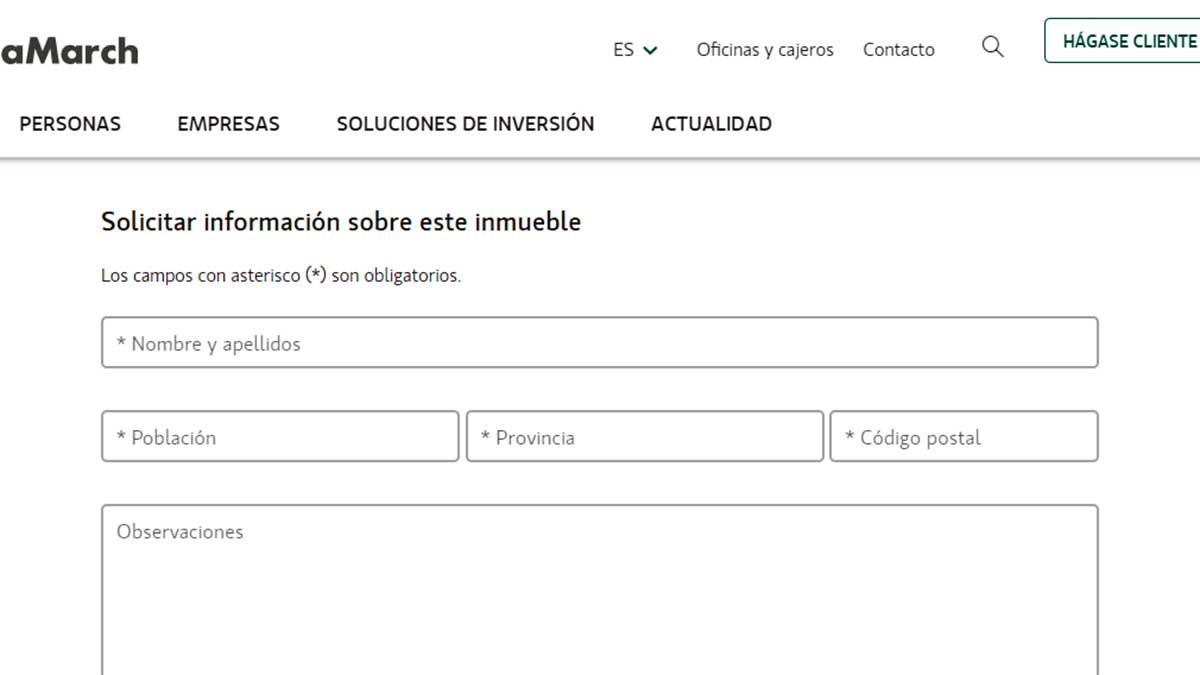Open the PERSONAS menu

(x=70, y=124)
